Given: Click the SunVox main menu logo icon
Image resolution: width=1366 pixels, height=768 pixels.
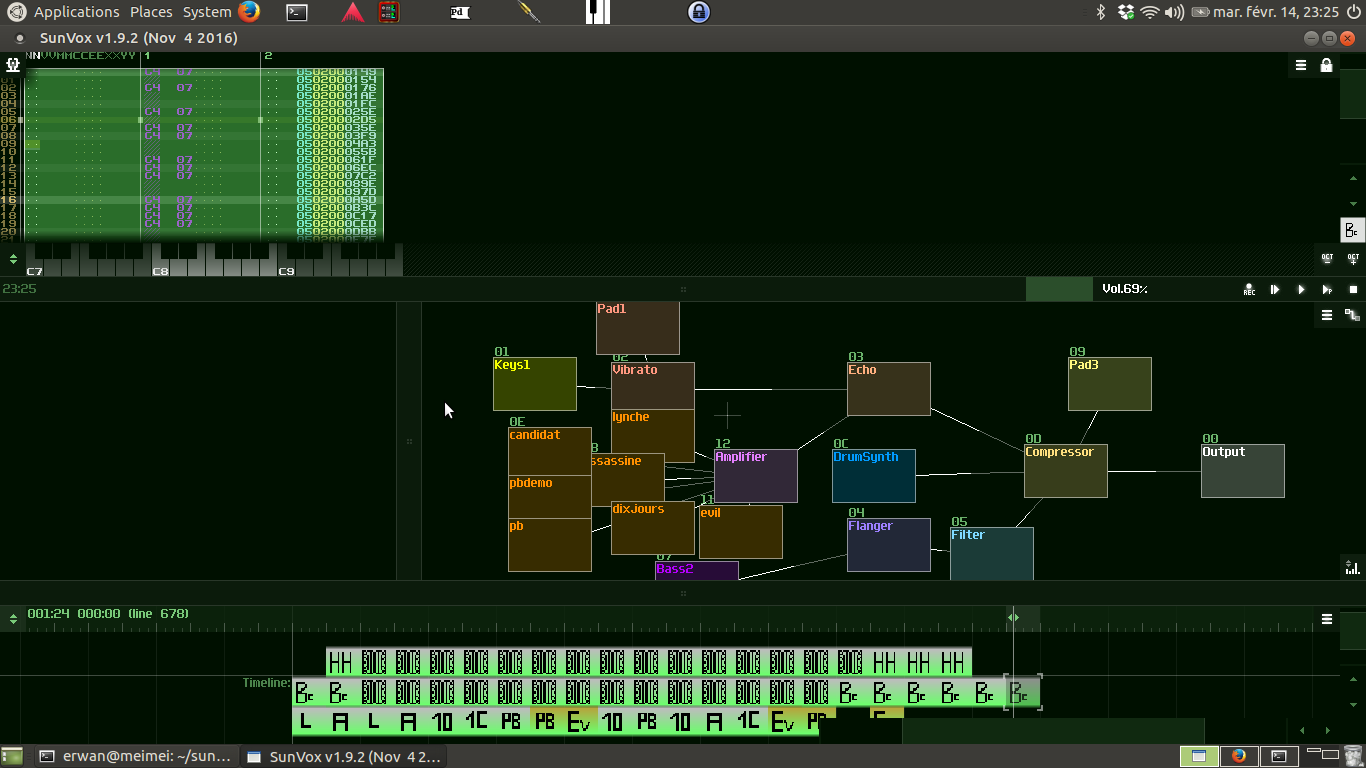Looking at the screenshot, I should tap(13, 65).
